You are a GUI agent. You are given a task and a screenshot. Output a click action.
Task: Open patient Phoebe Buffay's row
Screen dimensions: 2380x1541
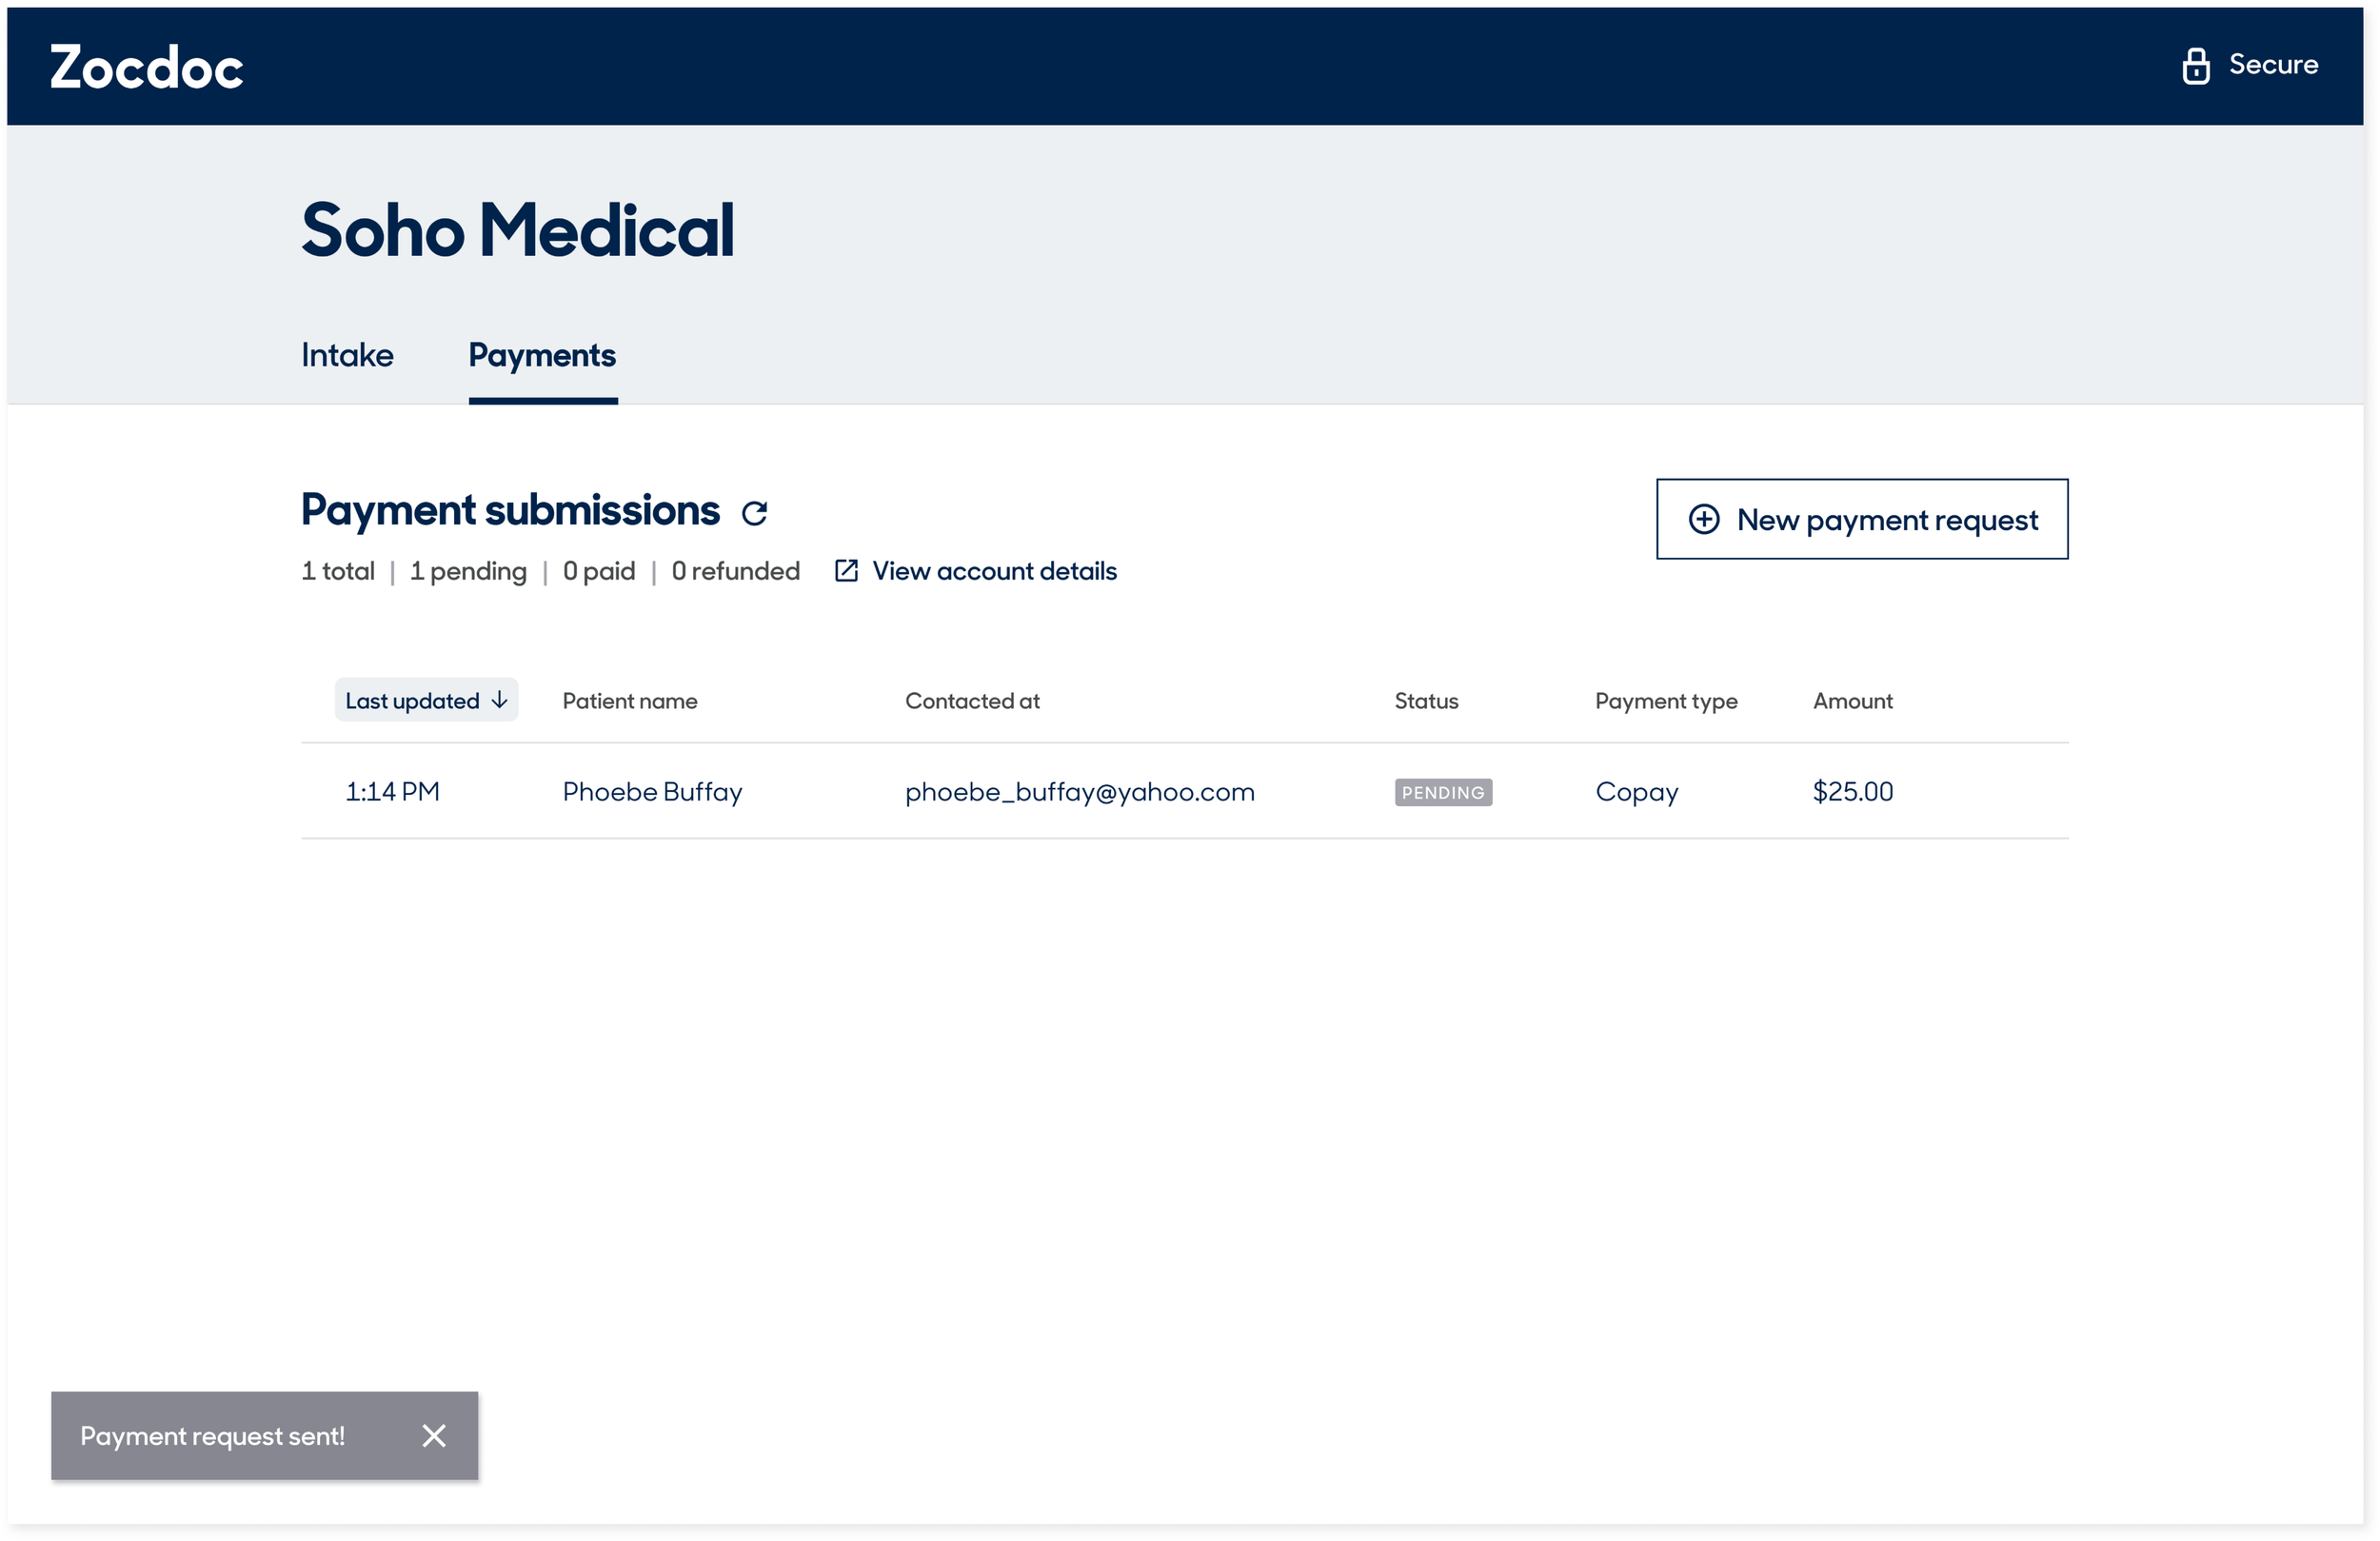[652, 792]
